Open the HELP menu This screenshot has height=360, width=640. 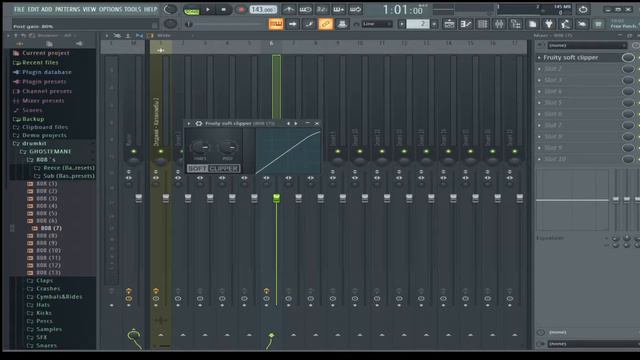coord(150,9)
